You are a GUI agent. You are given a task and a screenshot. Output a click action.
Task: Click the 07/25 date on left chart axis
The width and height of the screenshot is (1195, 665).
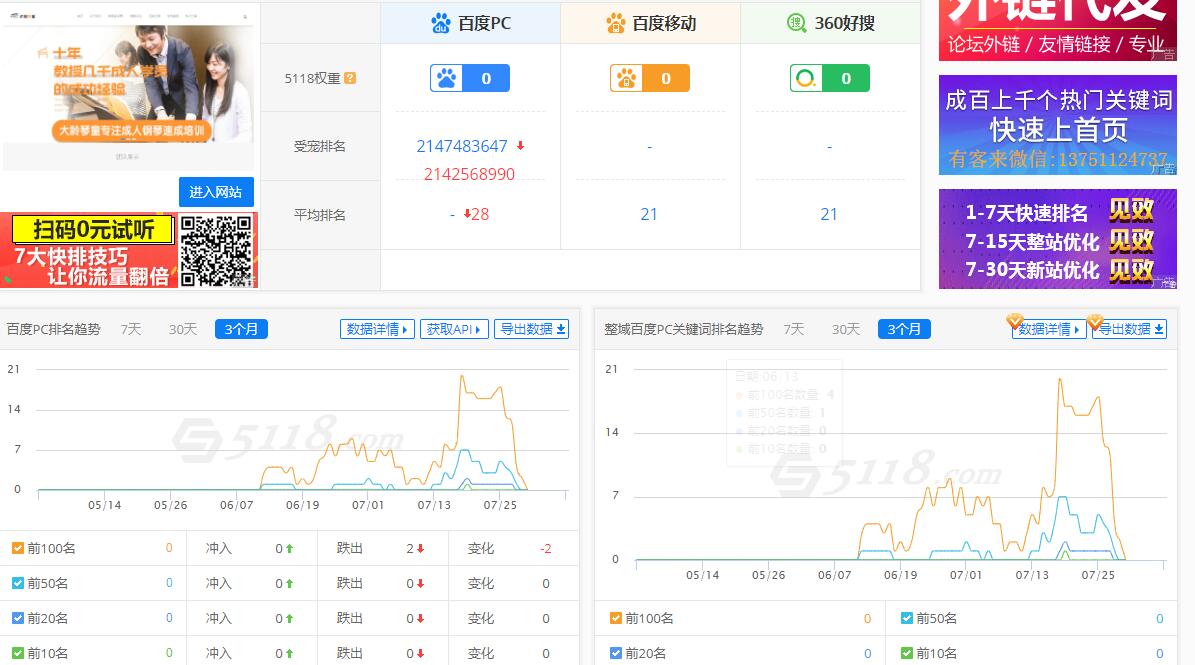500,505
